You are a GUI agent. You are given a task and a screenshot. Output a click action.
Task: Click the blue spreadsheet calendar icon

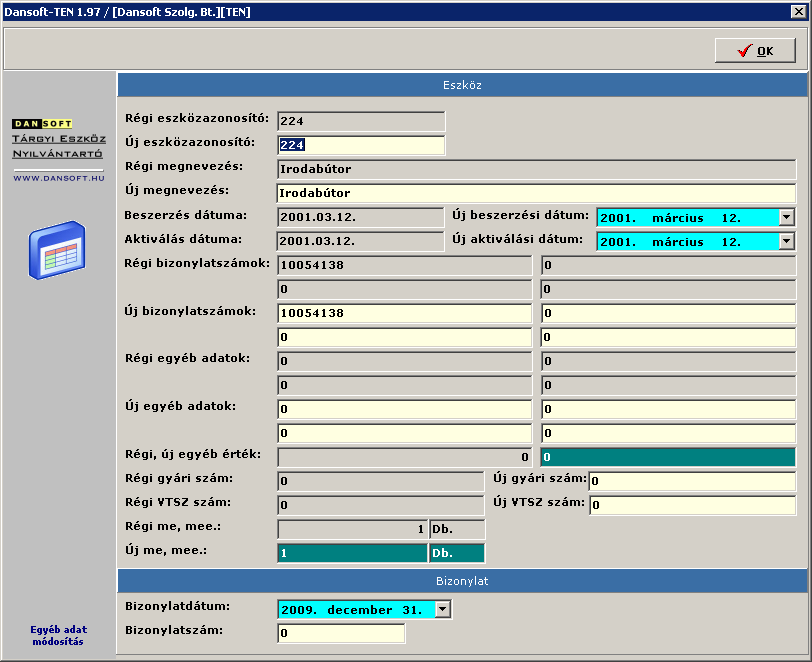57,250
